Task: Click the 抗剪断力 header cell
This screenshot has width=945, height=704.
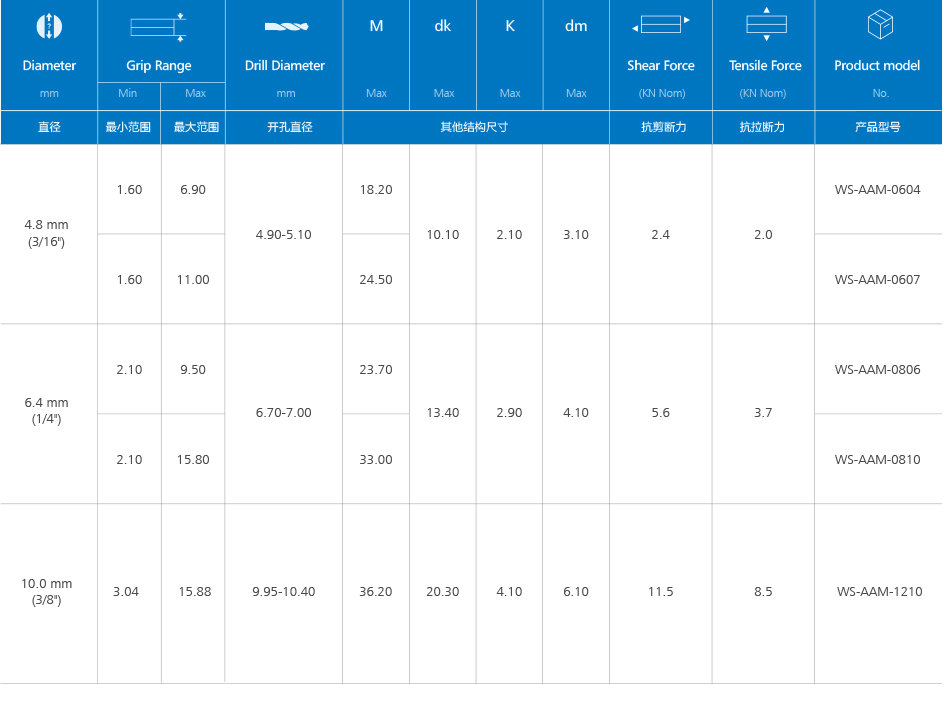Action: click(x=660, y=128)
